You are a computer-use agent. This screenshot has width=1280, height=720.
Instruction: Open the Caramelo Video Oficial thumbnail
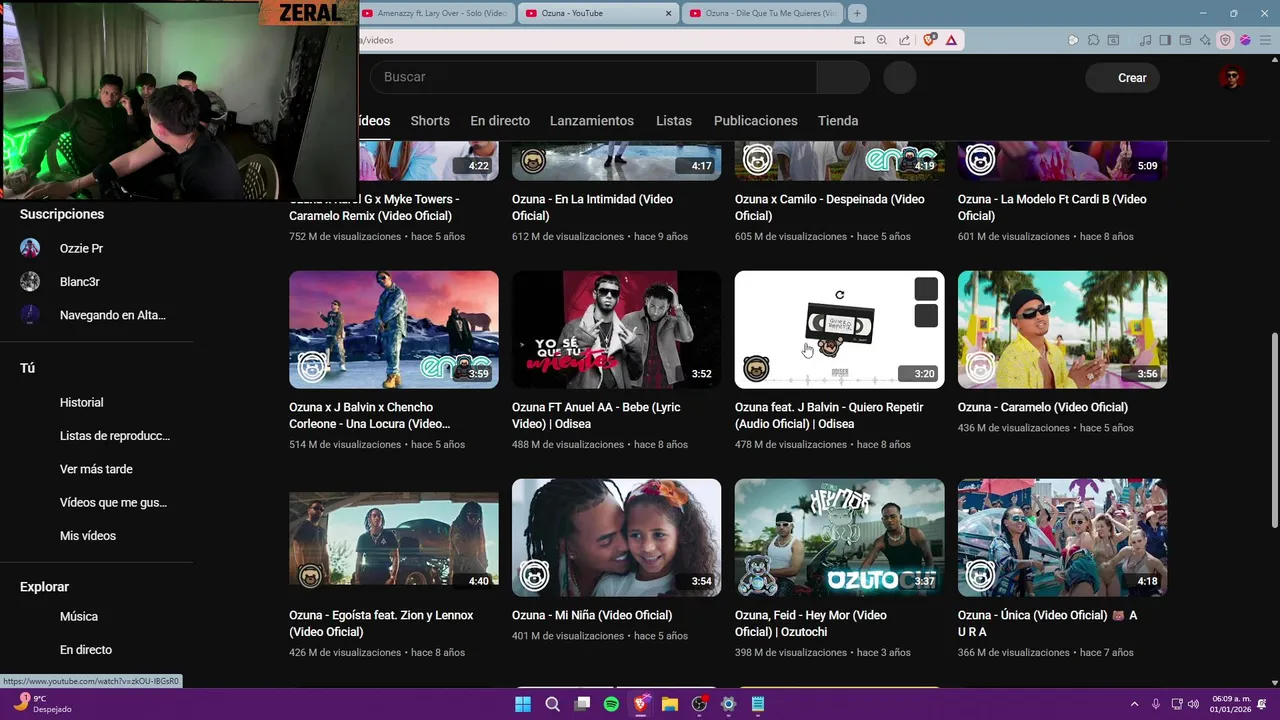pos(1062,329)
